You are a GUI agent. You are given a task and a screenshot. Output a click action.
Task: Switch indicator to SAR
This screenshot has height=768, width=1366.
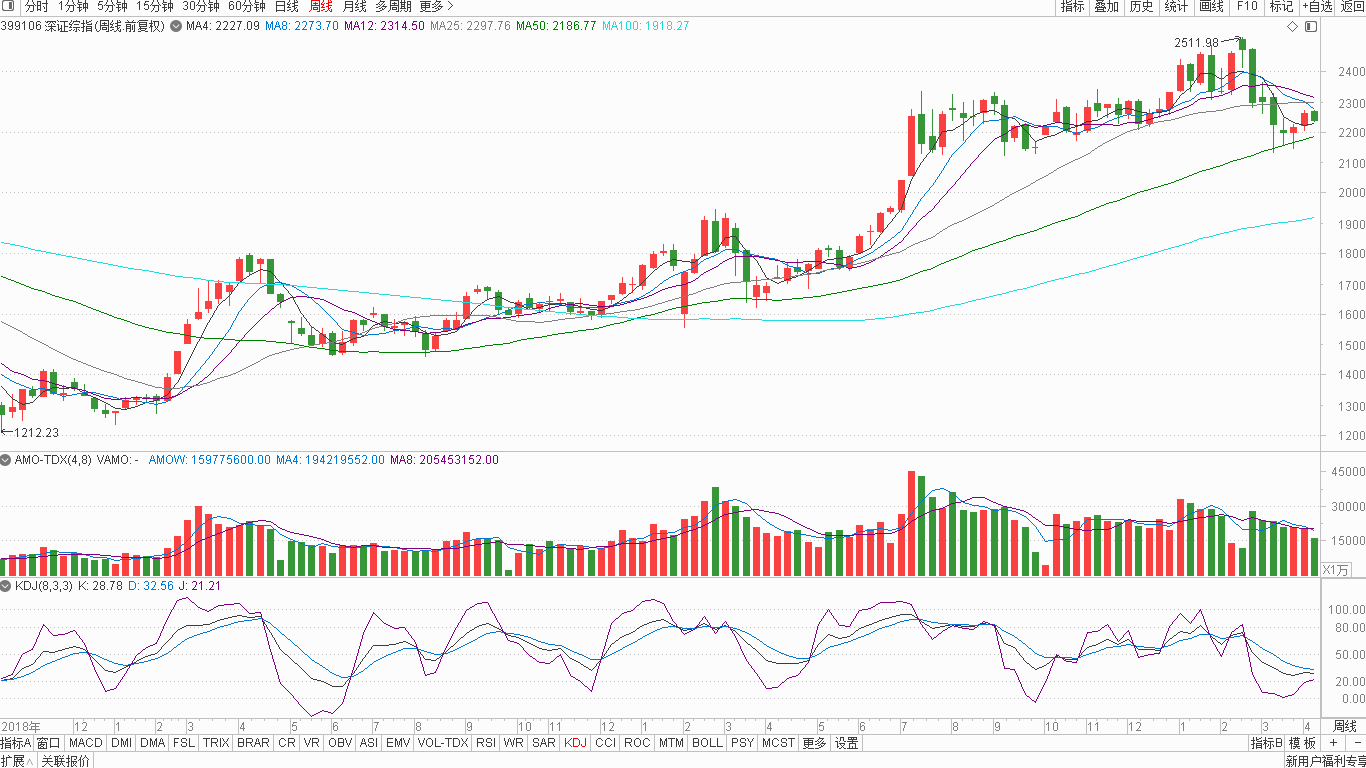(544, 743)
